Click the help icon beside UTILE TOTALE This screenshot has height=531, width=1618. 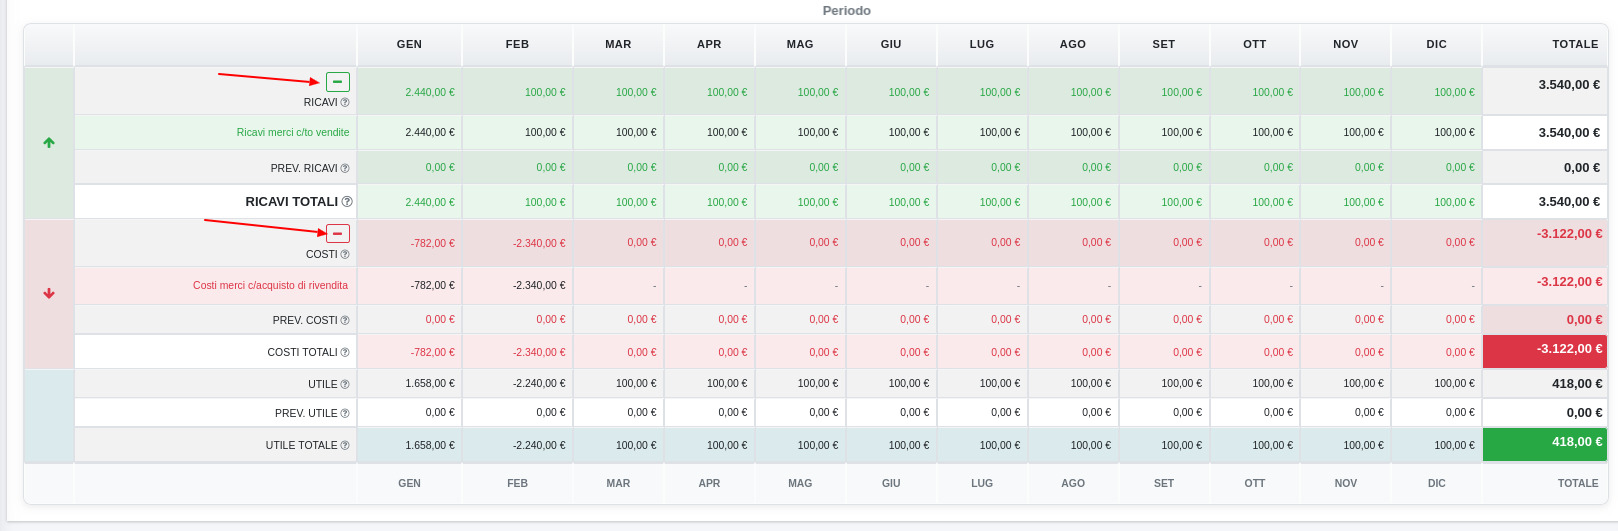click(345, 446)
